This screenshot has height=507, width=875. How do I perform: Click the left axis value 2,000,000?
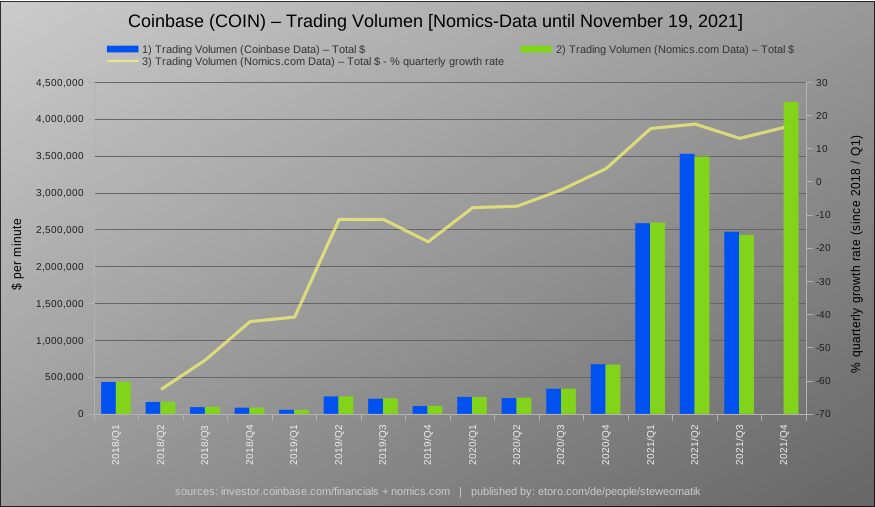(60, 267)
